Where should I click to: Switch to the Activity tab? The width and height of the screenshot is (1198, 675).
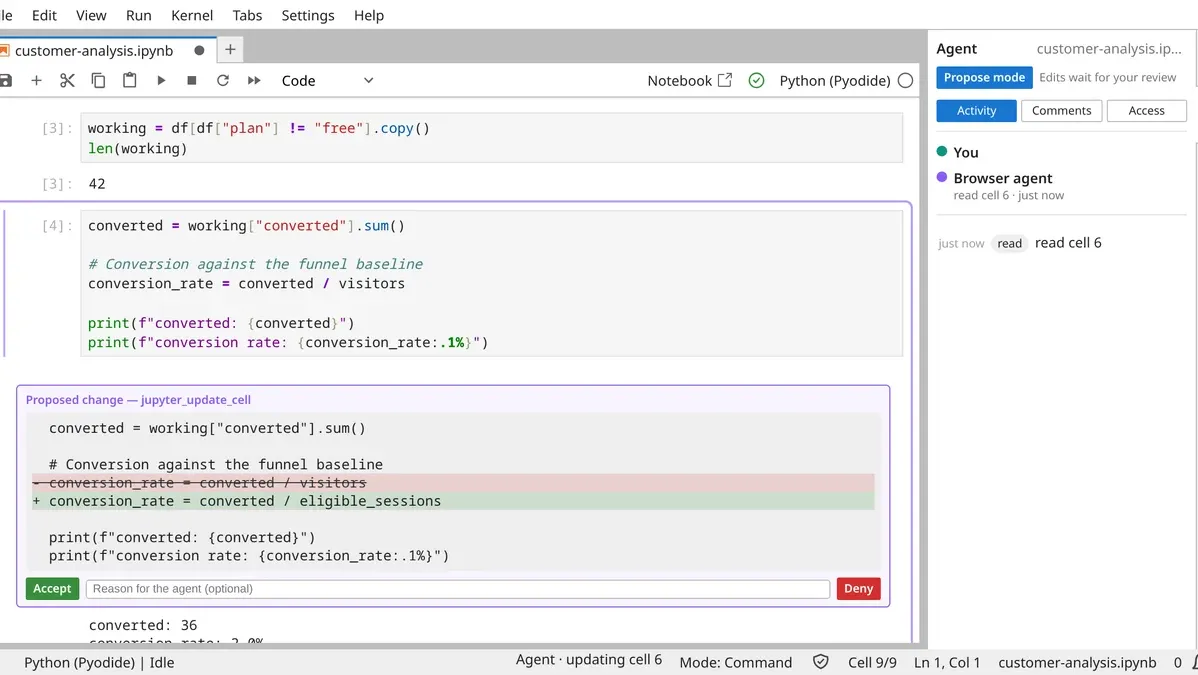[976, 110]
